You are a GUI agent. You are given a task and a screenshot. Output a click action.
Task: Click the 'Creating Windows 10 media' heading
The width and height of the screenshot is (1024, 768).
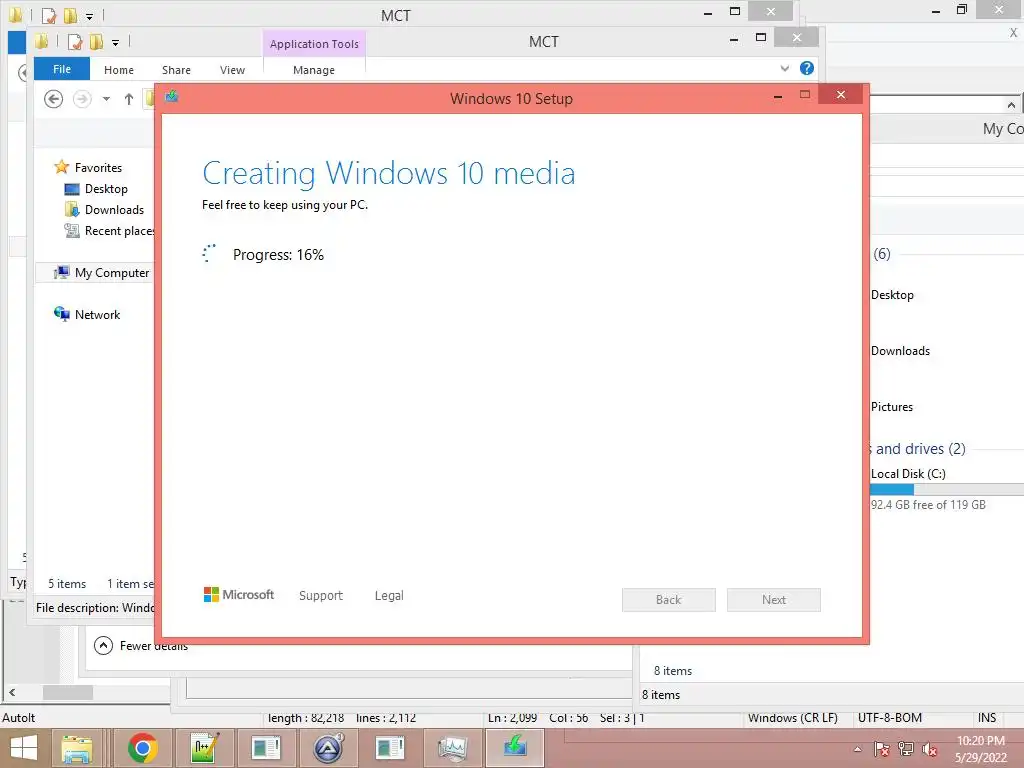[389, 174]
